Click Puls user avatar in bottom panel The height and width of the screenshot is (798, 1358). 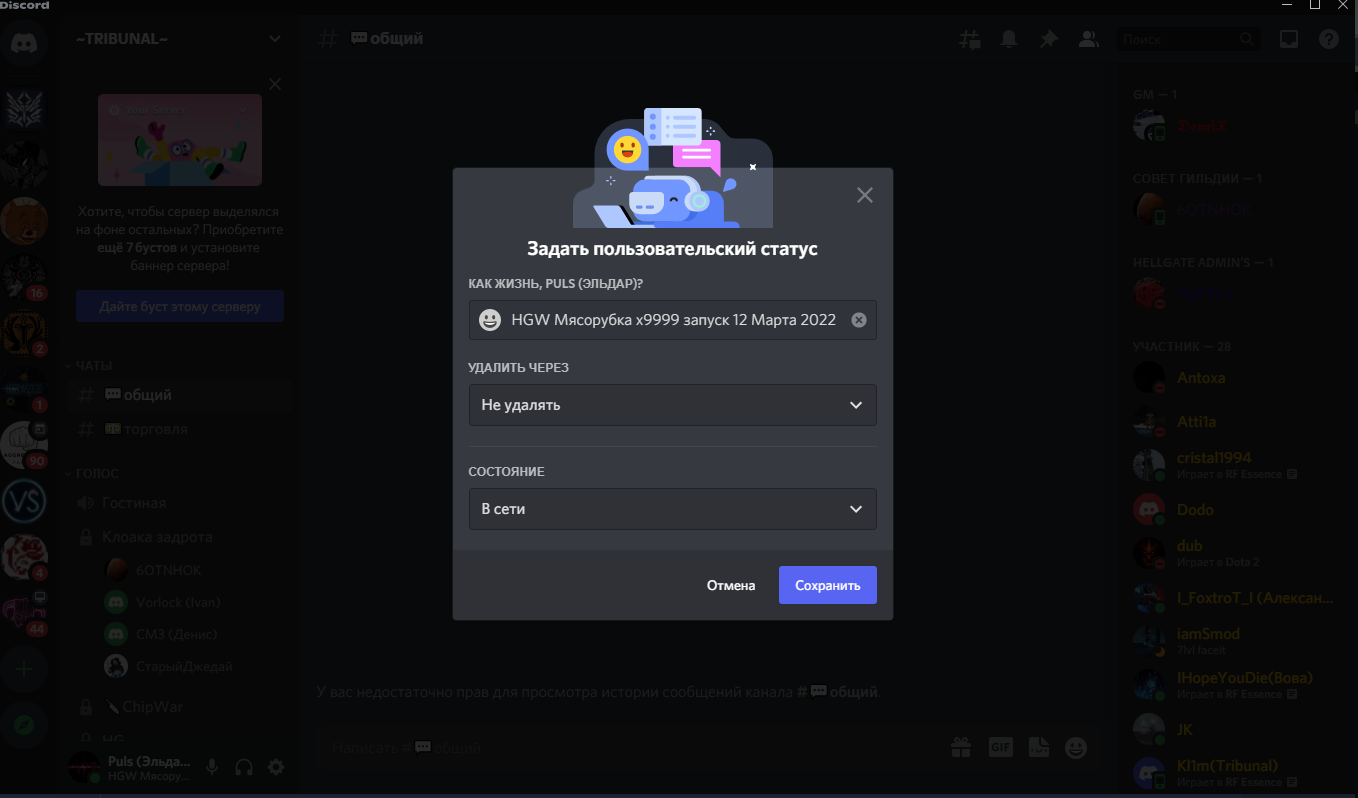coord(84,767)
